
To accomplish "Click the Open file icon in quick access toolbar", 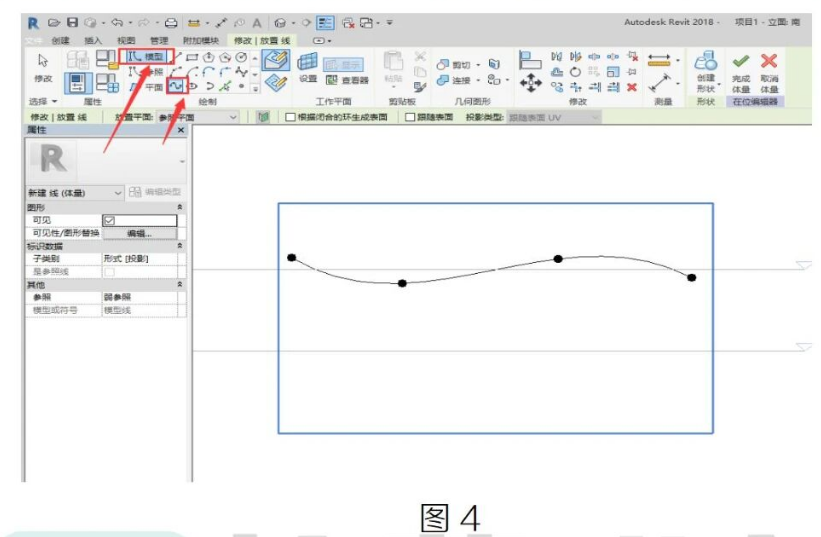I will tap(53, 23).
